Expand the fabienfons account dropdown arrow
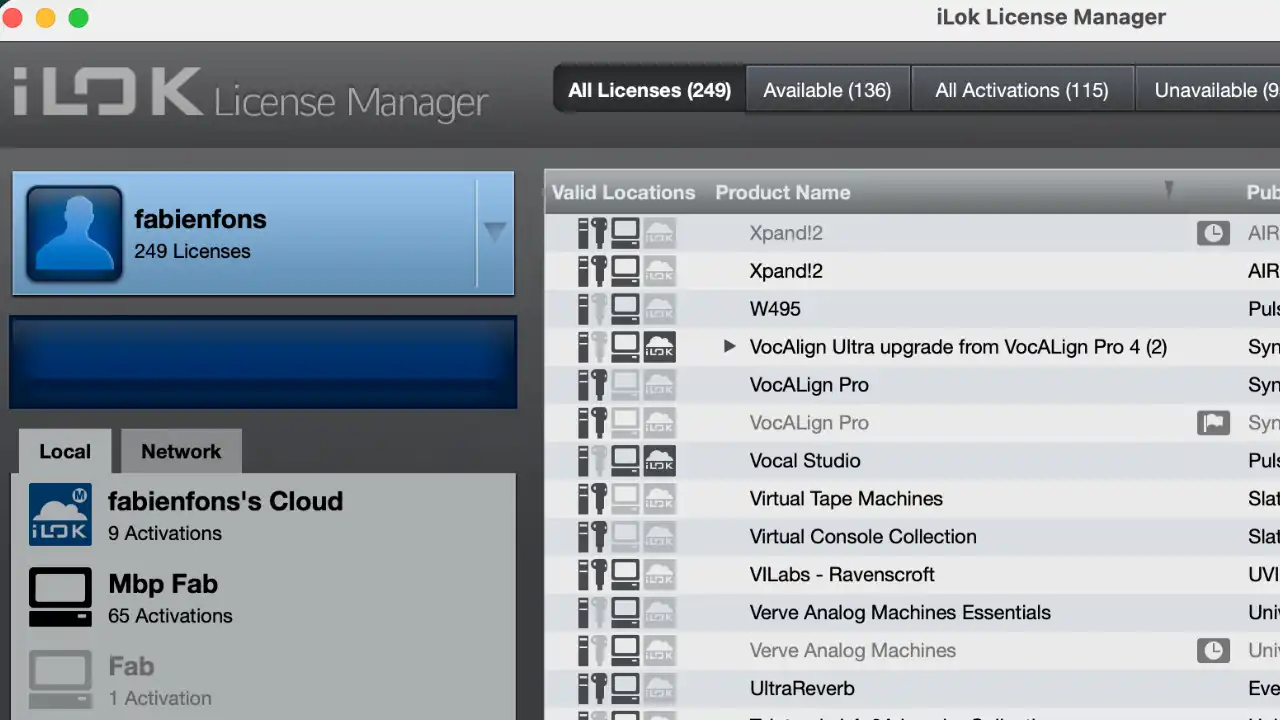Viewport: 1280px width, 720px height. 495,231
